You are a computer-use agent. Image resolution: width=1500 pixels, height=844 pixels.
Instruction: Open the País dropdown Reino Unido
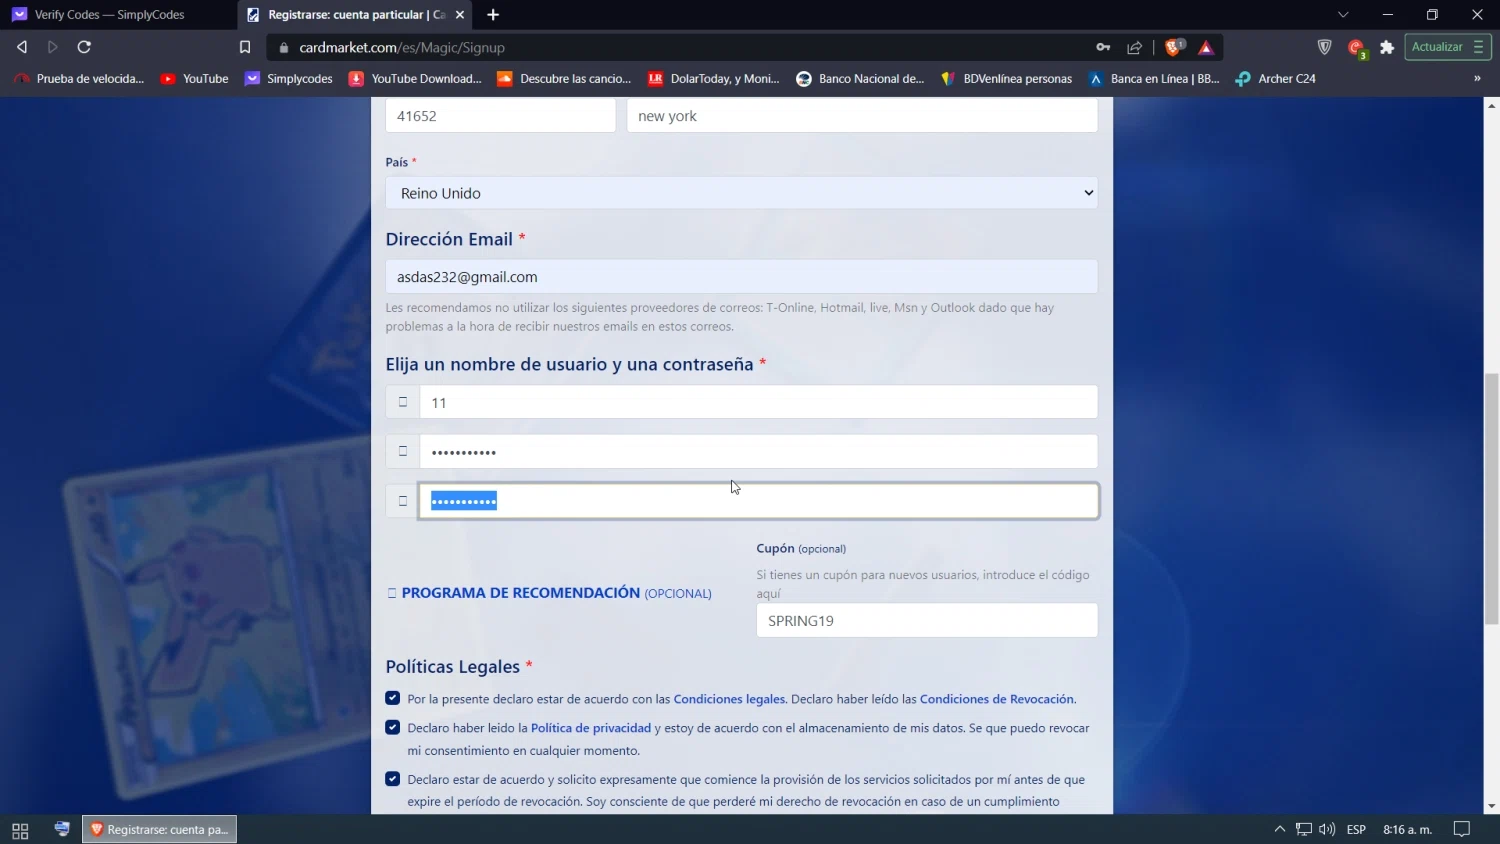coord(742,193)
